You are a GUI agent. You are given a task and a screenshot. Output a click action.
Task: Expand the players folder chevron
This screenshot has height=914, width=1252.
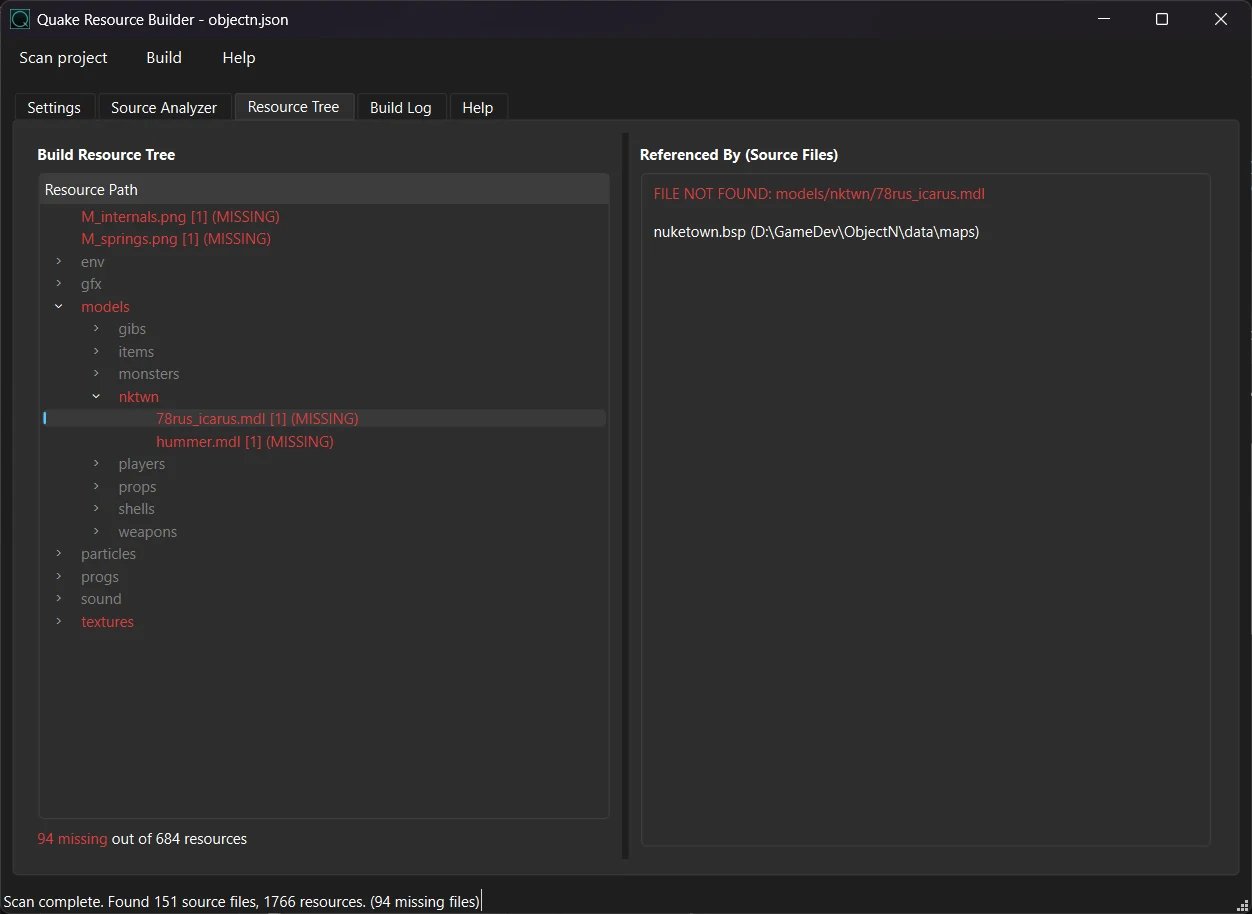coord(96,464)
